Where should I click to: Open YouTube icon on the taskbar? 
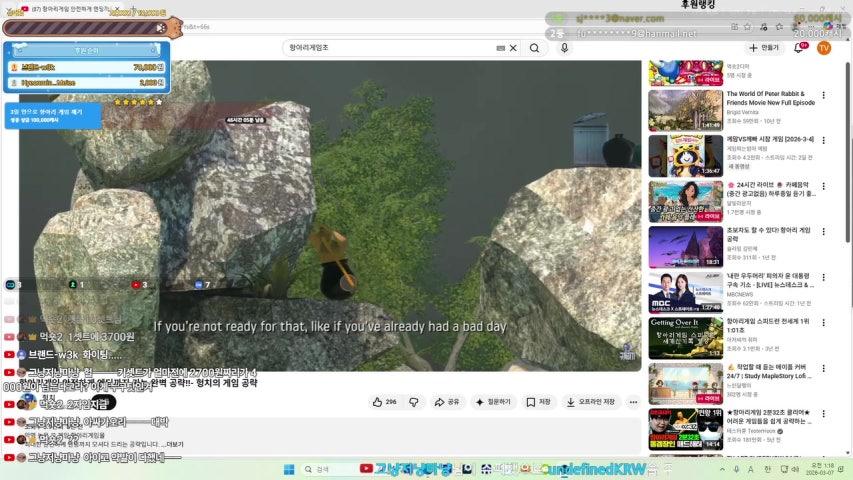pyautogui.click(x=366, y=469)
